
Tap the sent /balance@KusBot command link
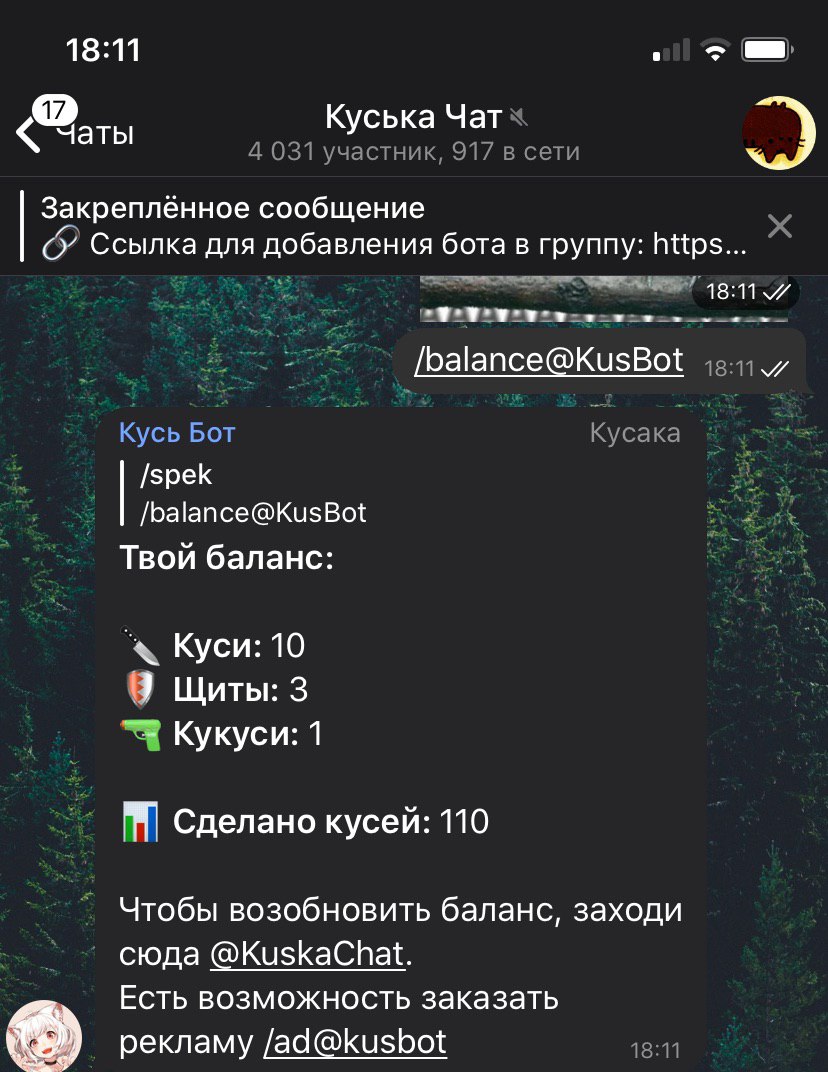549,360
